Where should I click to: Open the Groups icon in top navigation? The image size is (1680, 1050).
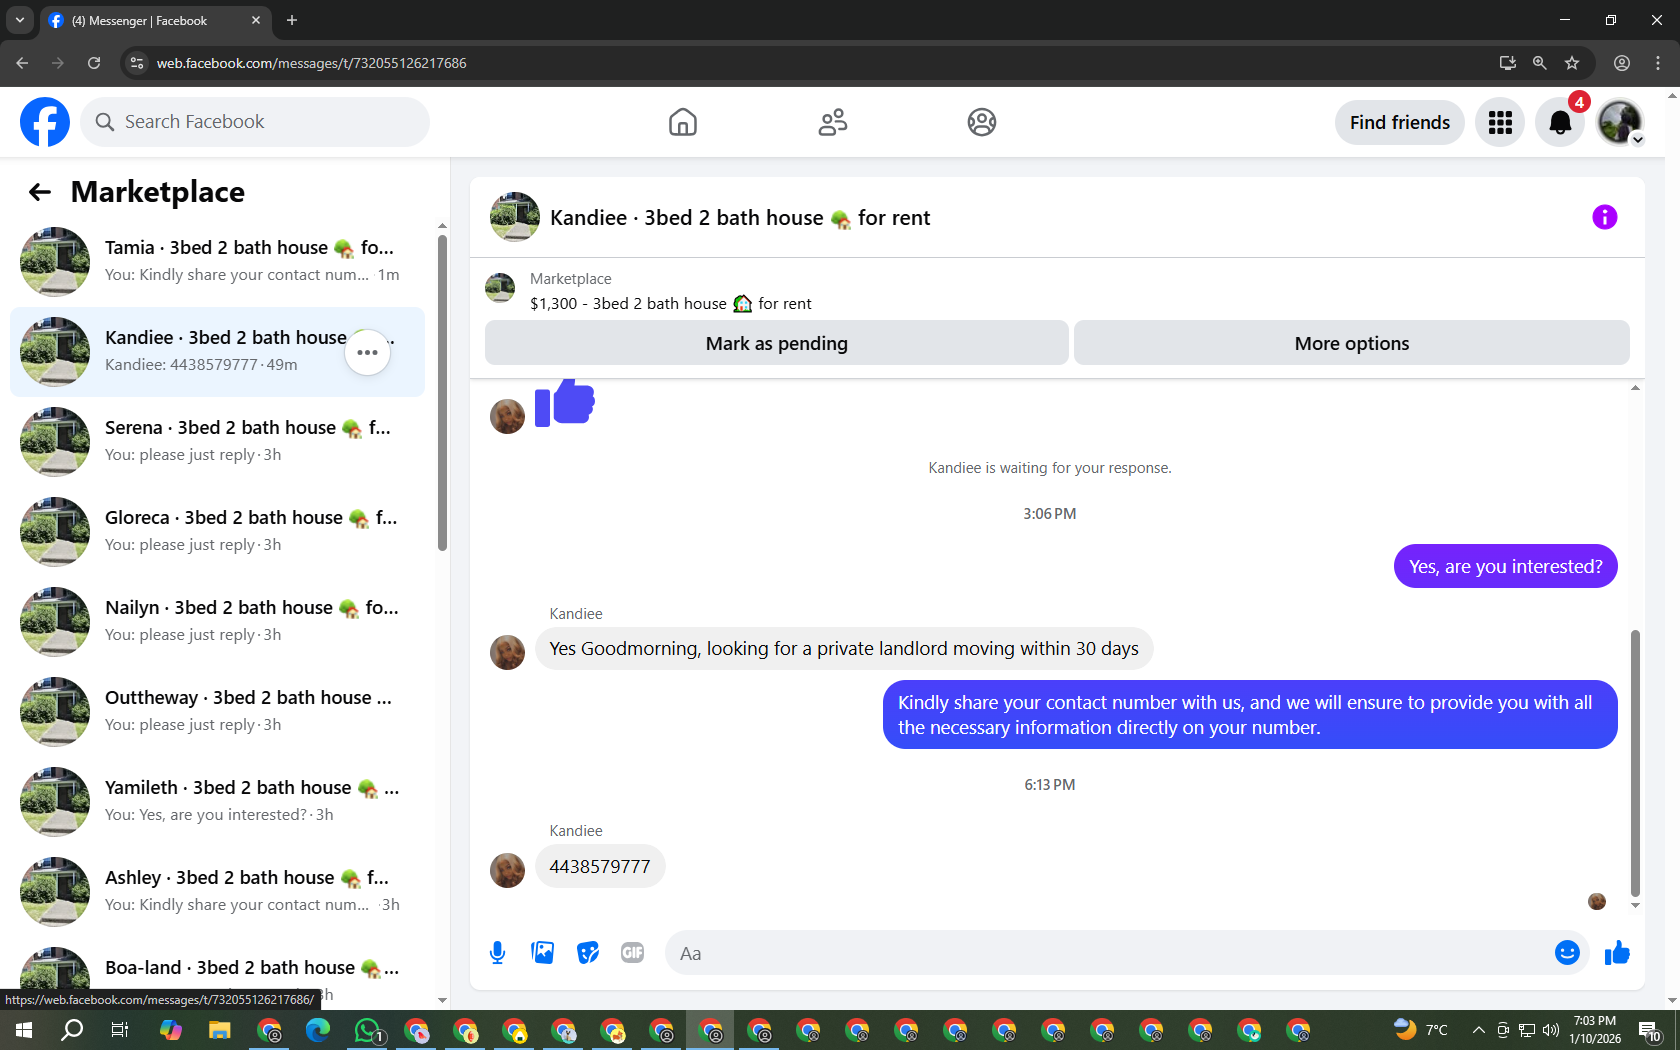tap(982, 122)
